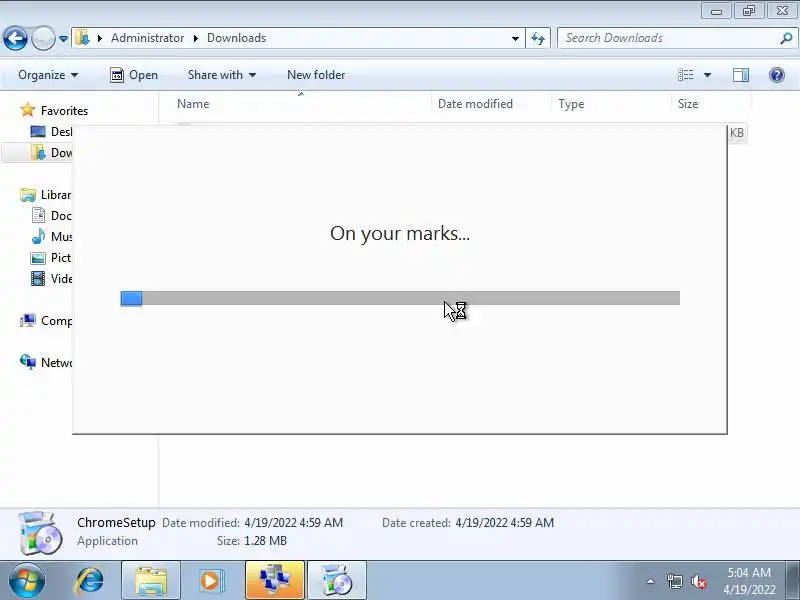Sort by the Size column
The width and height of the screenshot is (800, 600).
(x=688, y=104)
